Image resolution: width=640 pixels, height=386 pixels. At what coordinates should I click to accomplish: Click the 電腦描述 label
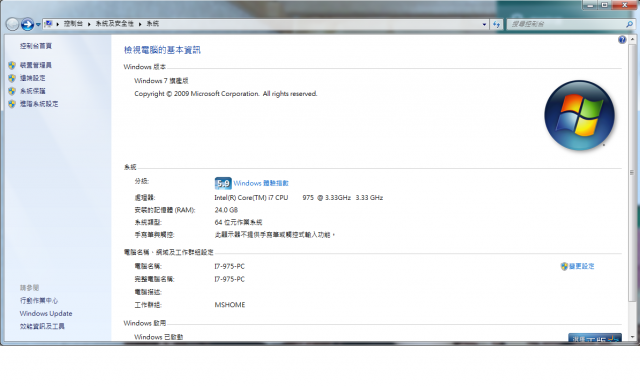coord(148,292)
